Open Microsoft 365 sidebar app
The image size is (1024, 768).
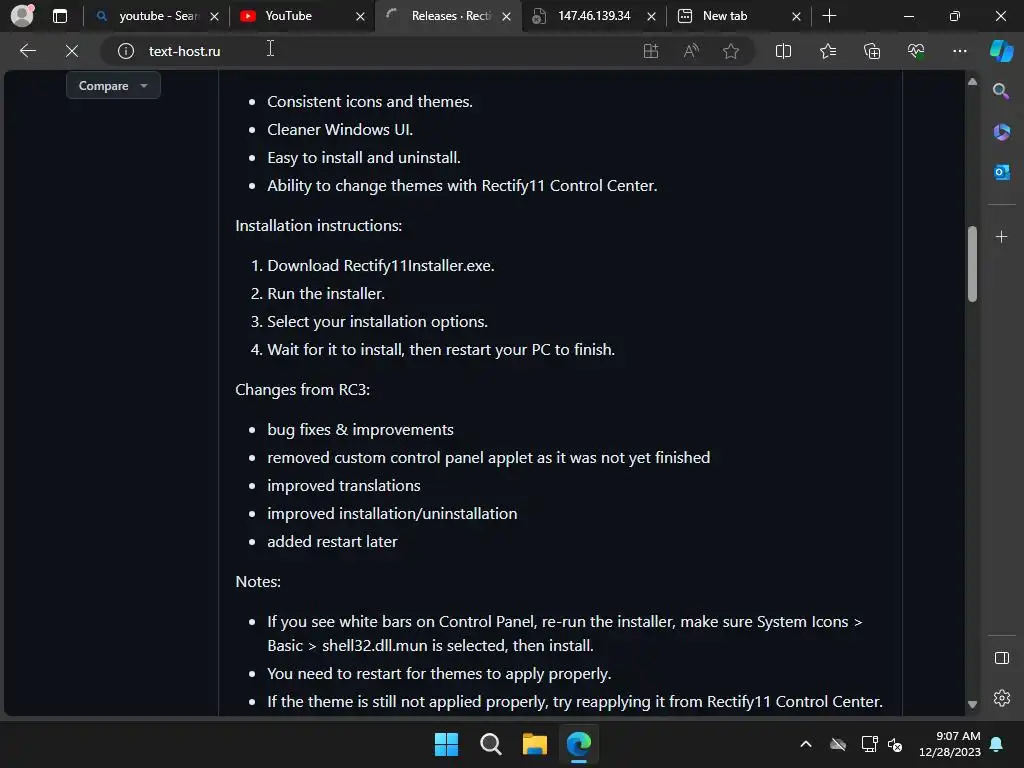[1001, 132]
